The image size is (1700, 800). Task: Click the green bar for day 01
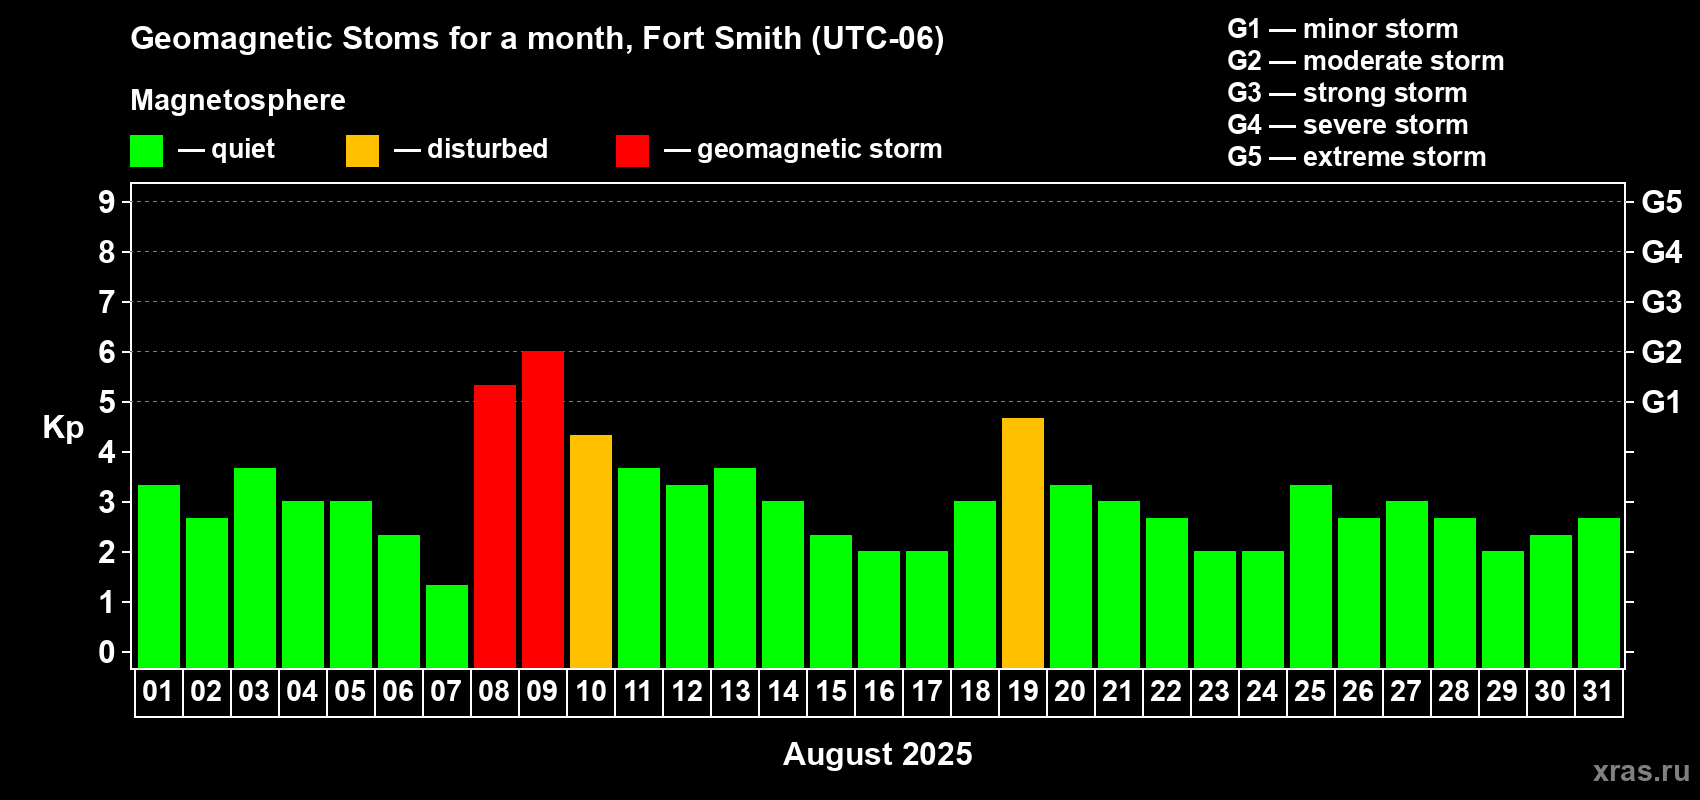(x=159, y=576)
